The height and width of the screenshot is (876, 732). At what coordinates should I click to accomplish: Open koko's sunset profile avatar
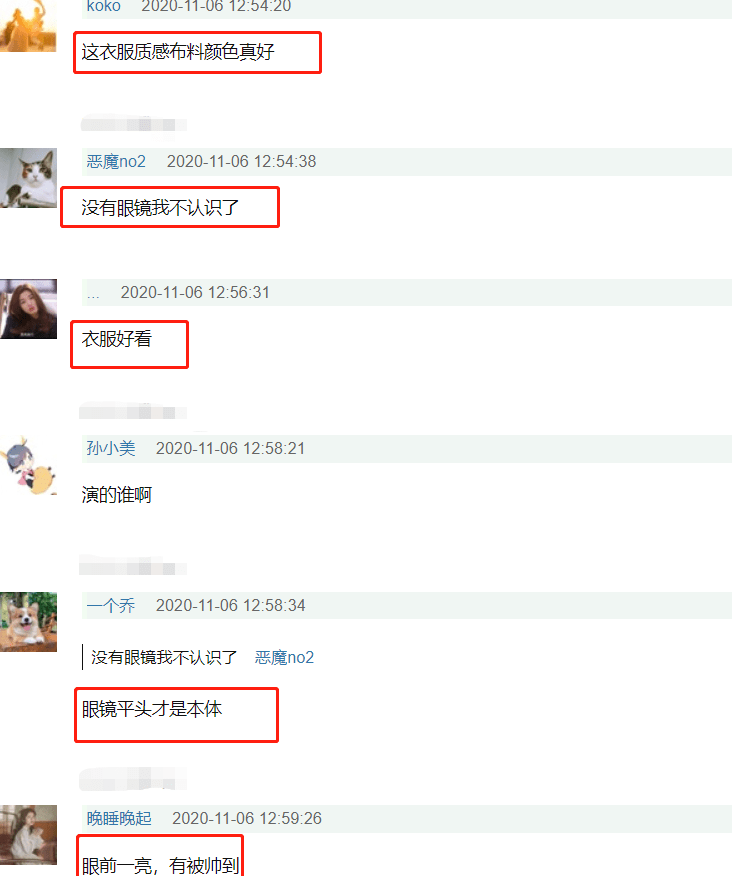click(28, 26)
